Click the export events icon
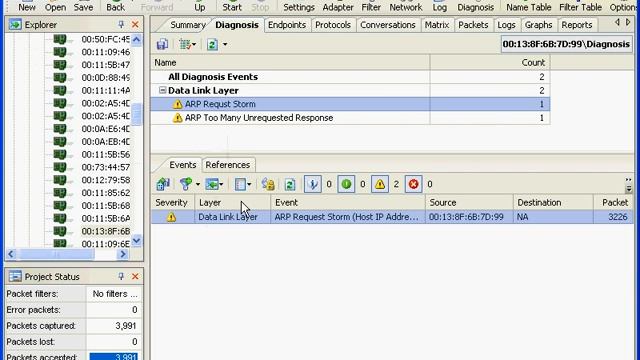640x360 pixels. pyautogui.click(x=163, y=184)
